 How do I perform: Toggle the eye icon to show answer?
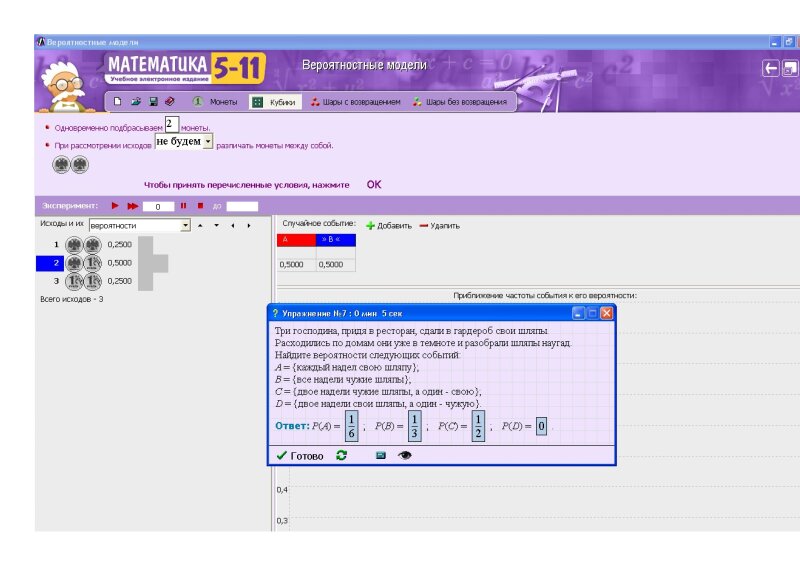[405, 455]
